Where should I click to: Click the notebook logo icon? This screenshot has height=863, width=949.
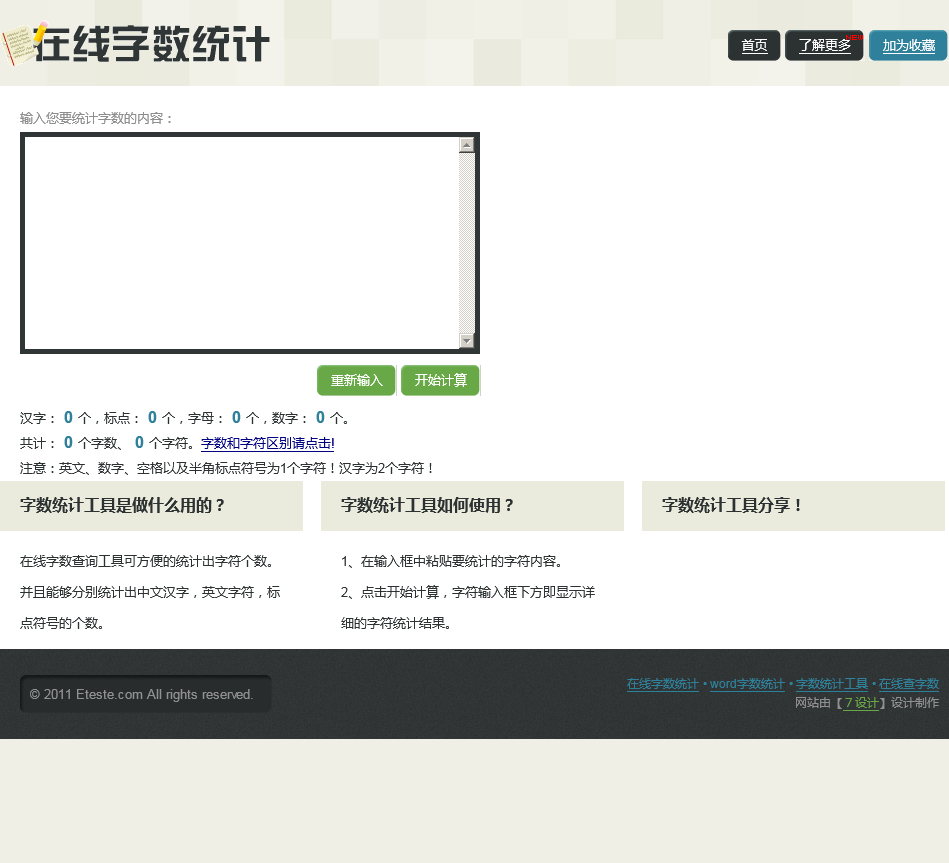coord(23,44)
